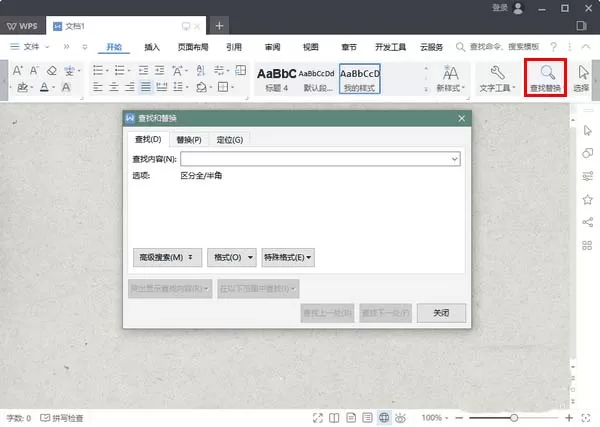
Task: Open the star icon in right sidebar
Action: [x=587, y=199]
